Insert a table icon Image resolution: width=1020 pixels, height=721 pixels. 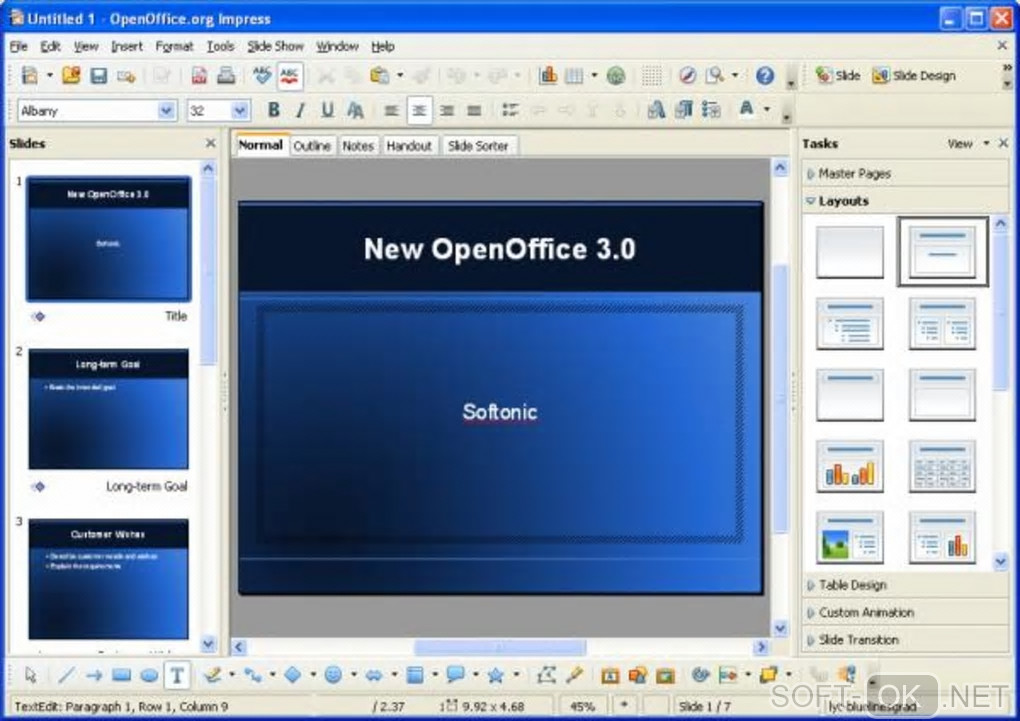574,75
